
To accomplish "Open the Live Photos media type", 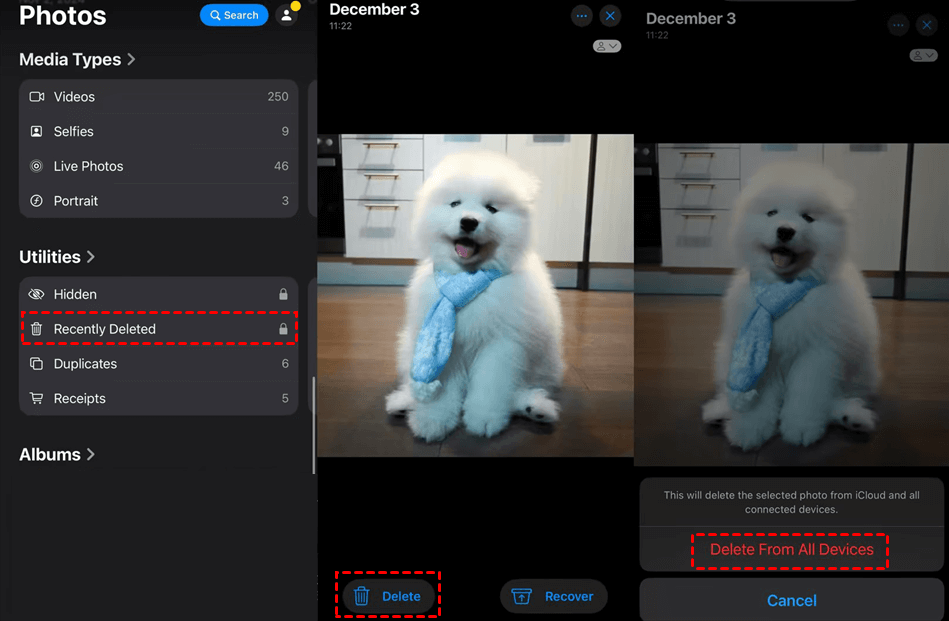I will click(159, 166).
